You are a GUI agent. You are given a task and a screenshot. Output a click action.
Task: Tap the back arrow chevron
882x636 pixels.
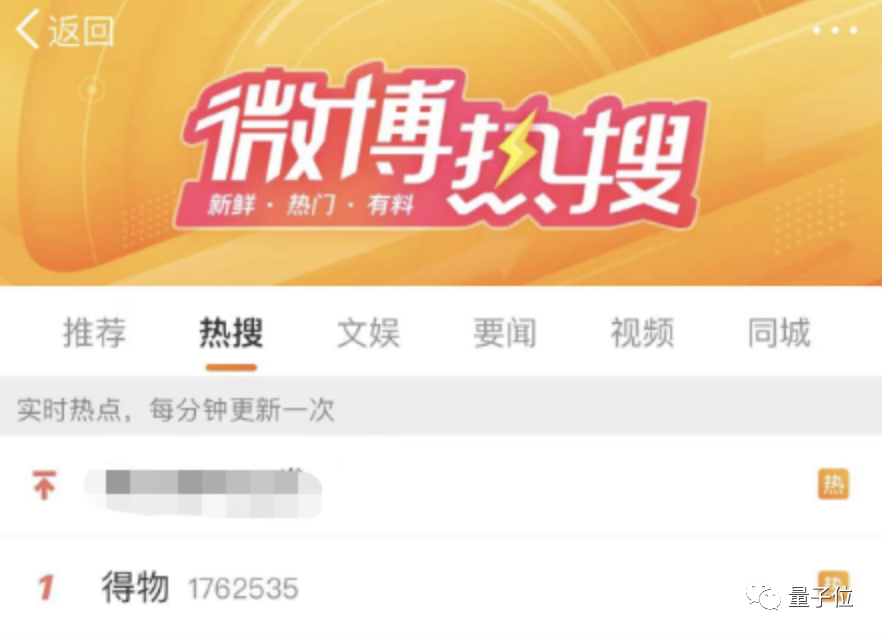coord(27,29)
